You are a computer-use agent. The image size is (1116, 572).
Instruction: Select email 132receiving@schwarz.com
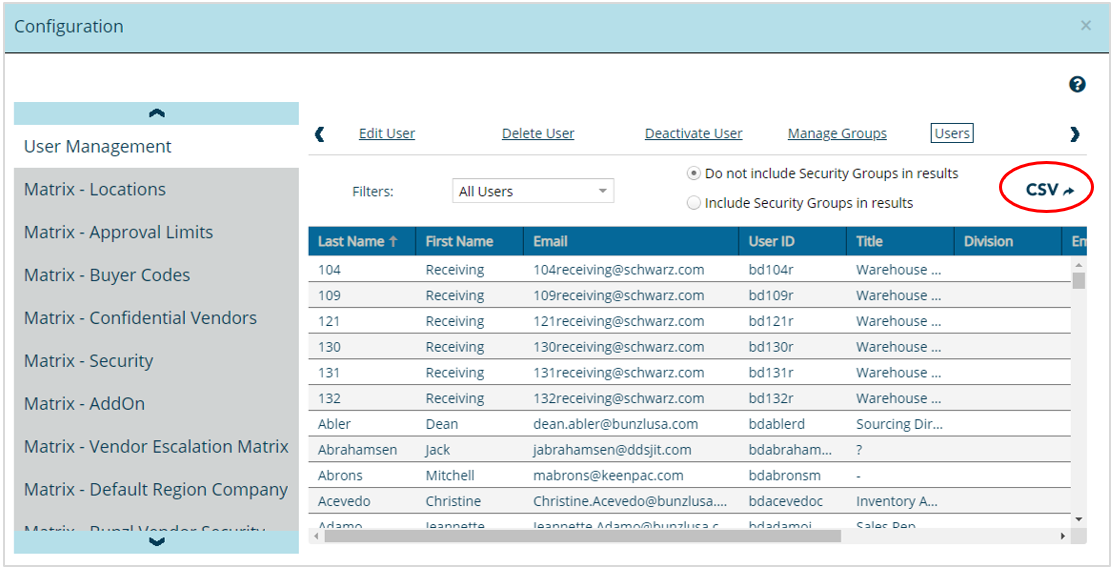pos(618,398)
